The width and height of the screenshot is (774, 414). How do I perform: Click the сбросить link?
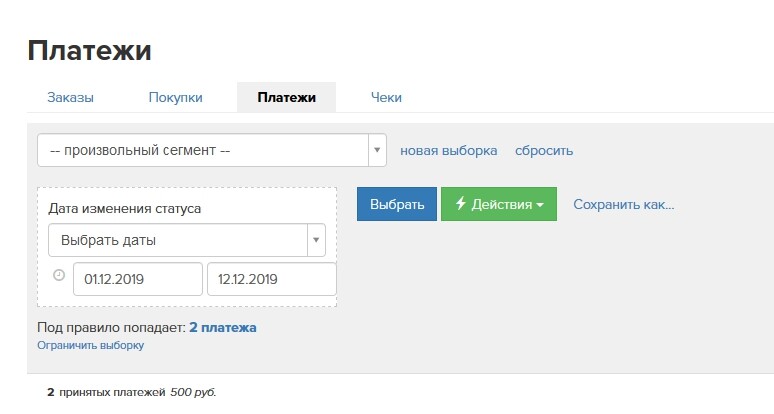544,151
